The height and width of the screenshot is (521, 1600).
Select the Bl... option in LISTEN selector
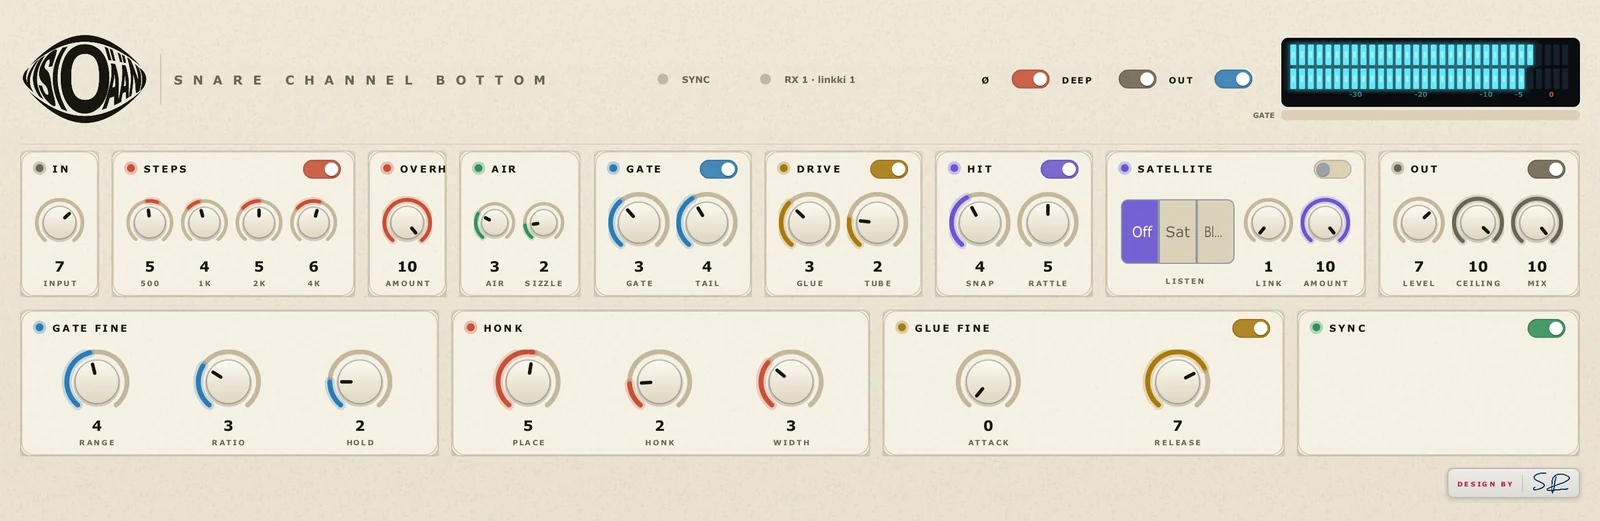1214,231
